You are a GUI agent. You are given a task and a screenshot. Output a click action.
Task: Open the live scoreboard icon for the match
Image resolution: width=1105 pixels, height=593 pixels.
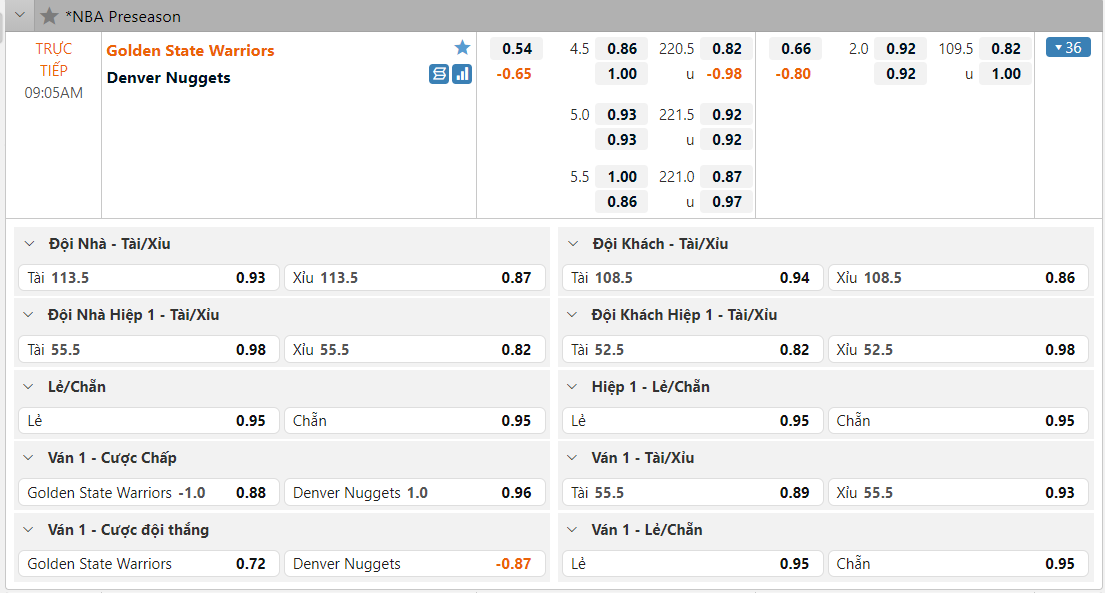439,74
